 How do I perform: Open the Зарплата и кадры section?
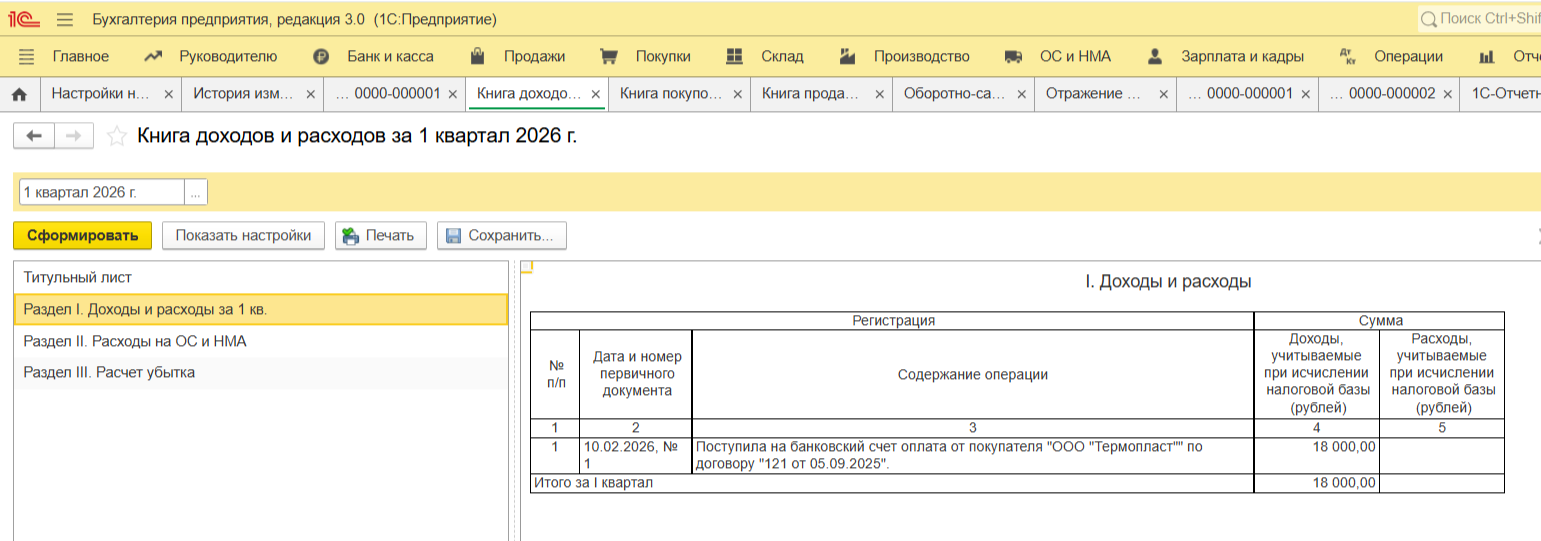1226,57
